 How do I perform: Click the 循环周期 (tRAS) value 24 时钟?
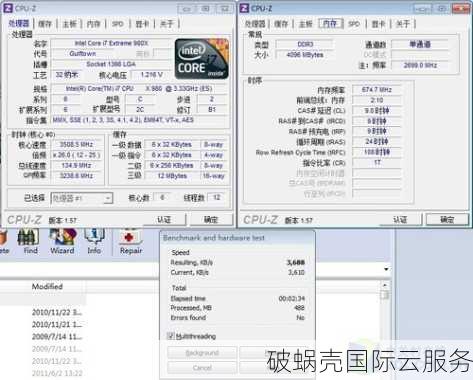point(377,142)
